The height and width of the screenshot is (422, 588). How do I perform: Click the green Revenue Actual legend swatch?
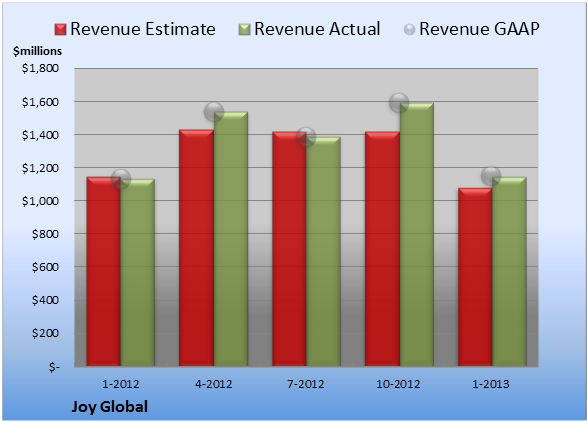click(x=244, y=30)
